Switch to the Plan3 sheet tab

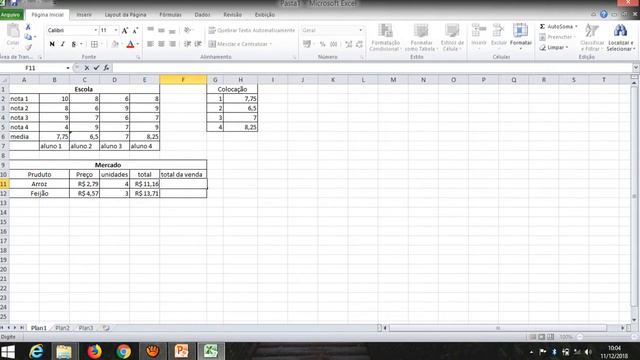[x=86, y=328]
